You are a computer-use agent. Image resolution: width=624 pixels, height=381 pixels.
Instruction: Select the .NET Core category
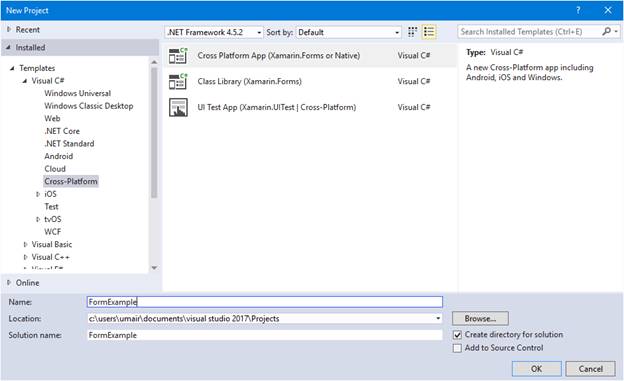point(62,131)
